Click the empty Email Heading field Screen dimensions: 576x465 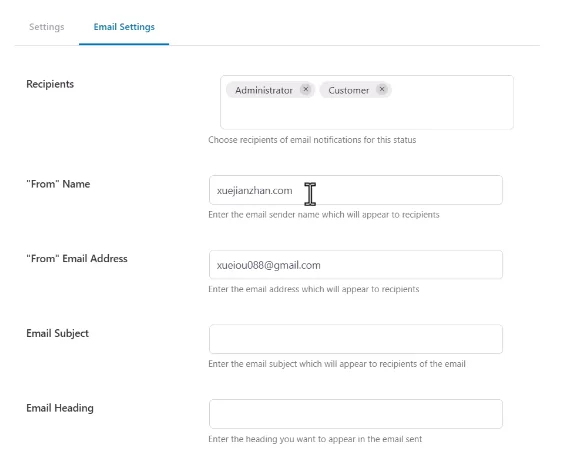pos(356,414)
